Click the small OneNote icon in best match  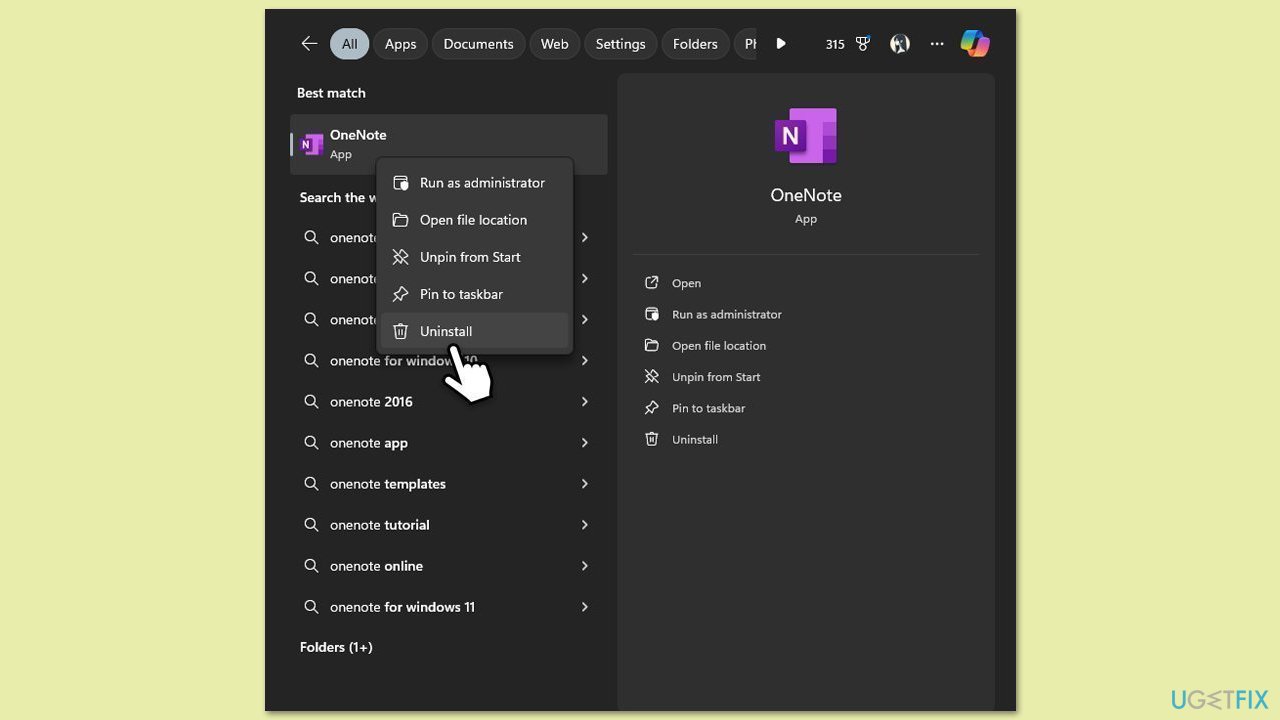pyautogui.click(x=312, y=144)
